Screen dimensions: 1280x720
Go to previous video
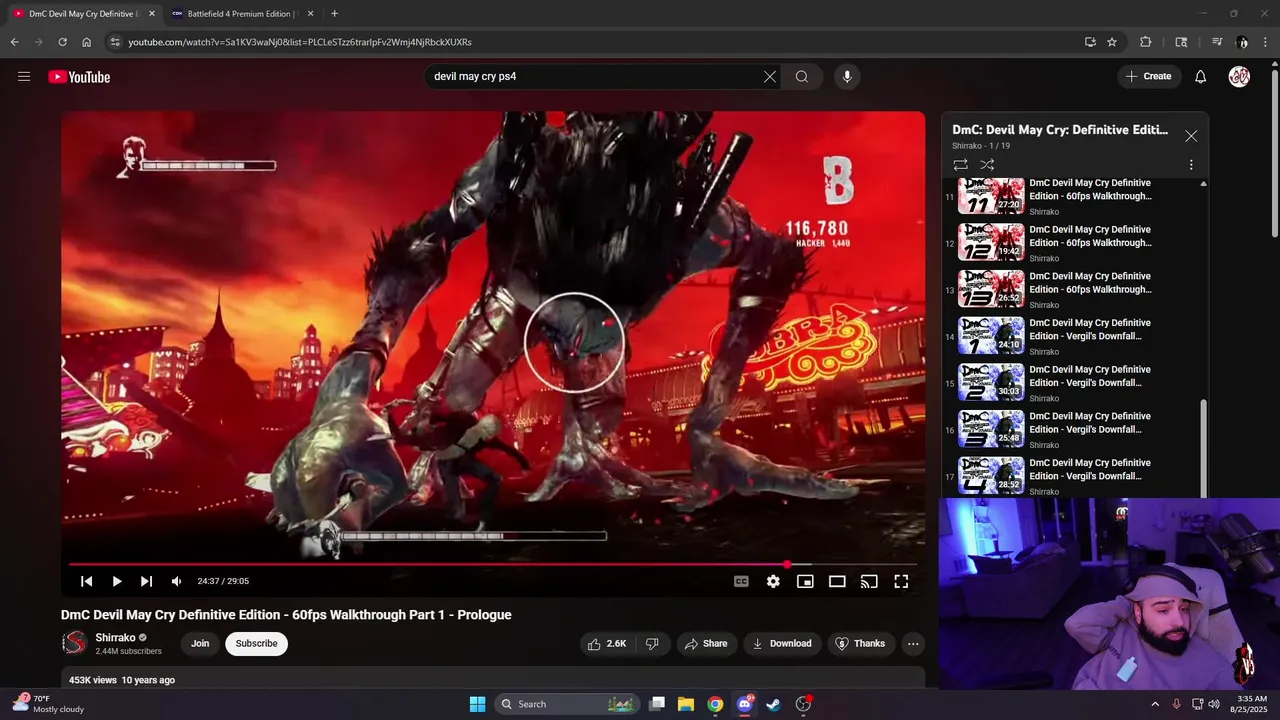pos(86,581)
